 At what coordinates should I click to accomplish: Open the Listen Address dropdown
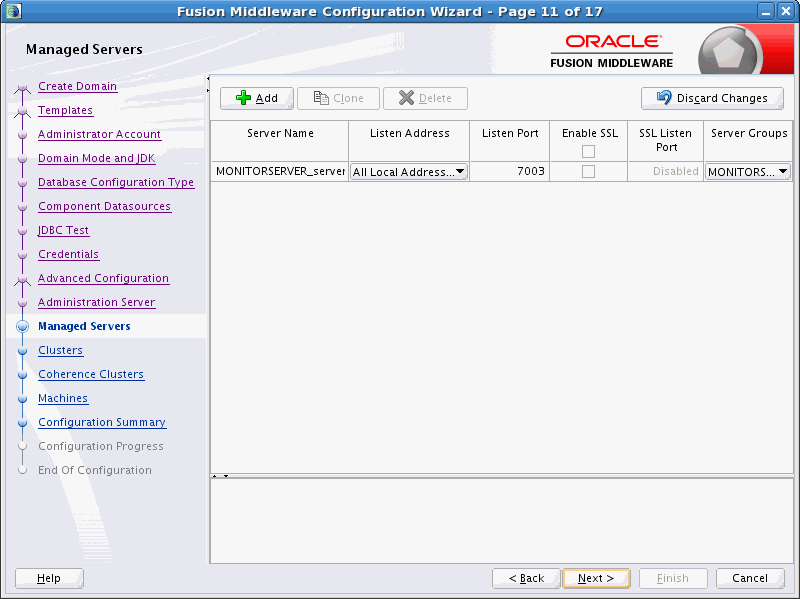(409, 172)
